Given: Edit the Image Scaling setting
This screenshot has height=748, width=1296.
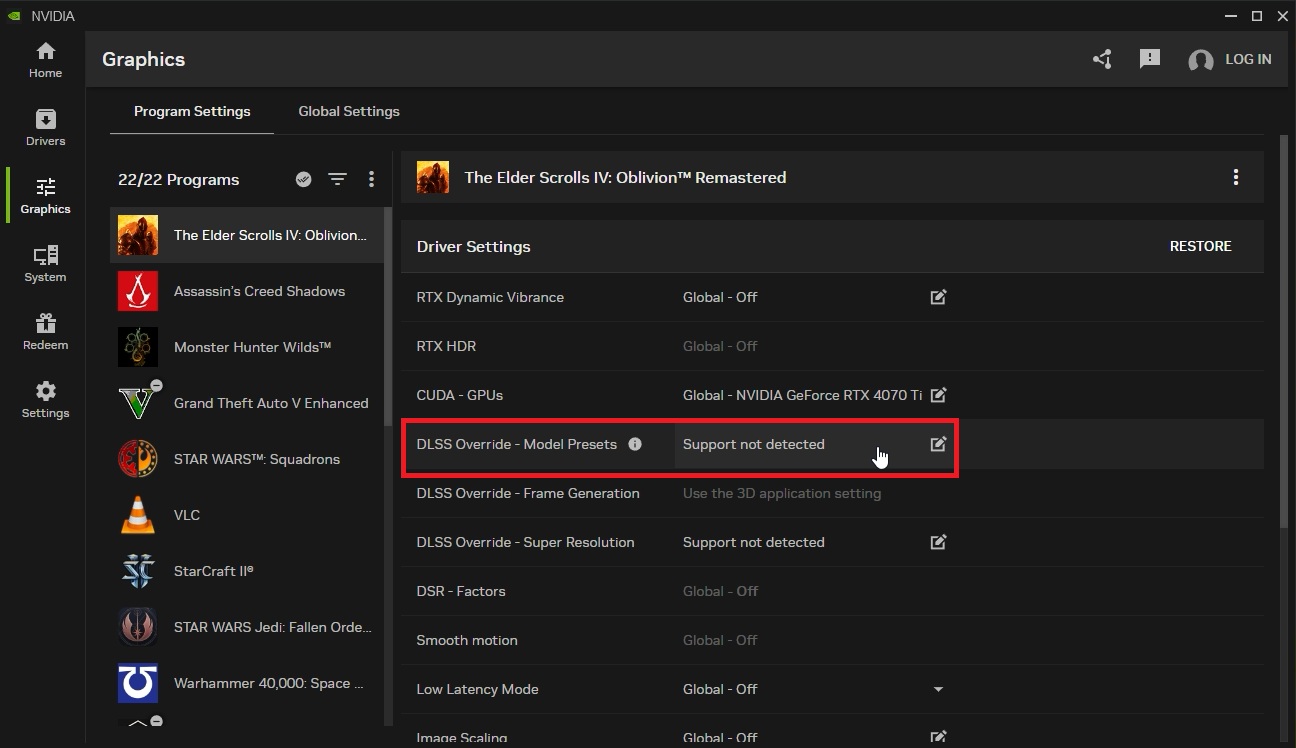Looking at the screenshot, I should pos(938,737).
